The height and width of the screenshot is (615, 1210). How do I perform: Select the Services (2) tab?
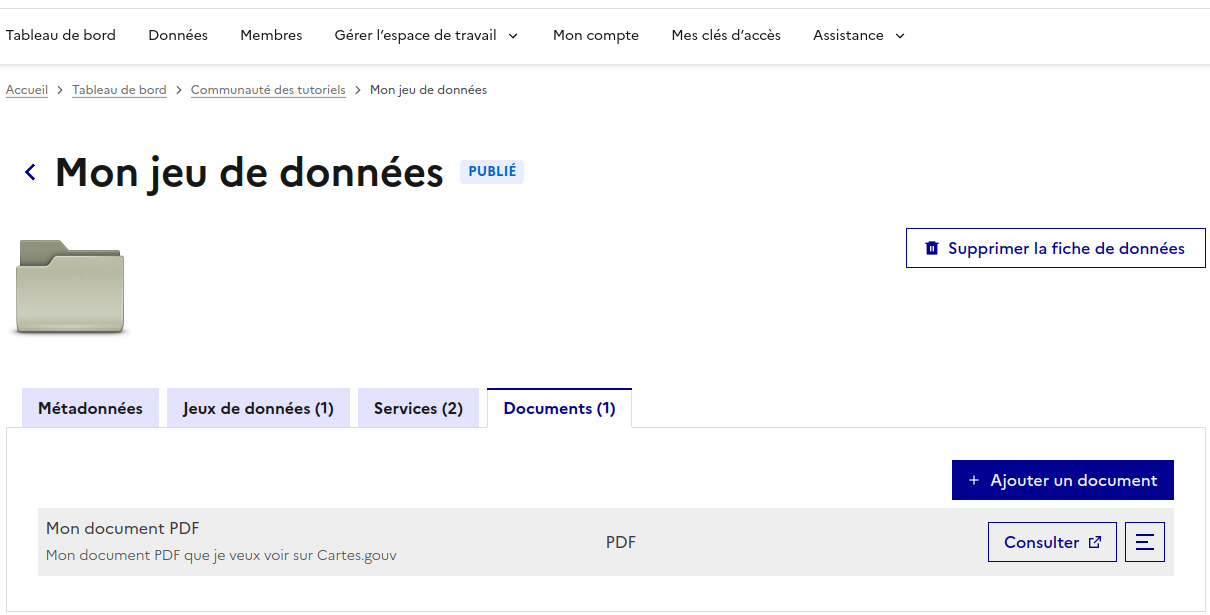[418, 407]
